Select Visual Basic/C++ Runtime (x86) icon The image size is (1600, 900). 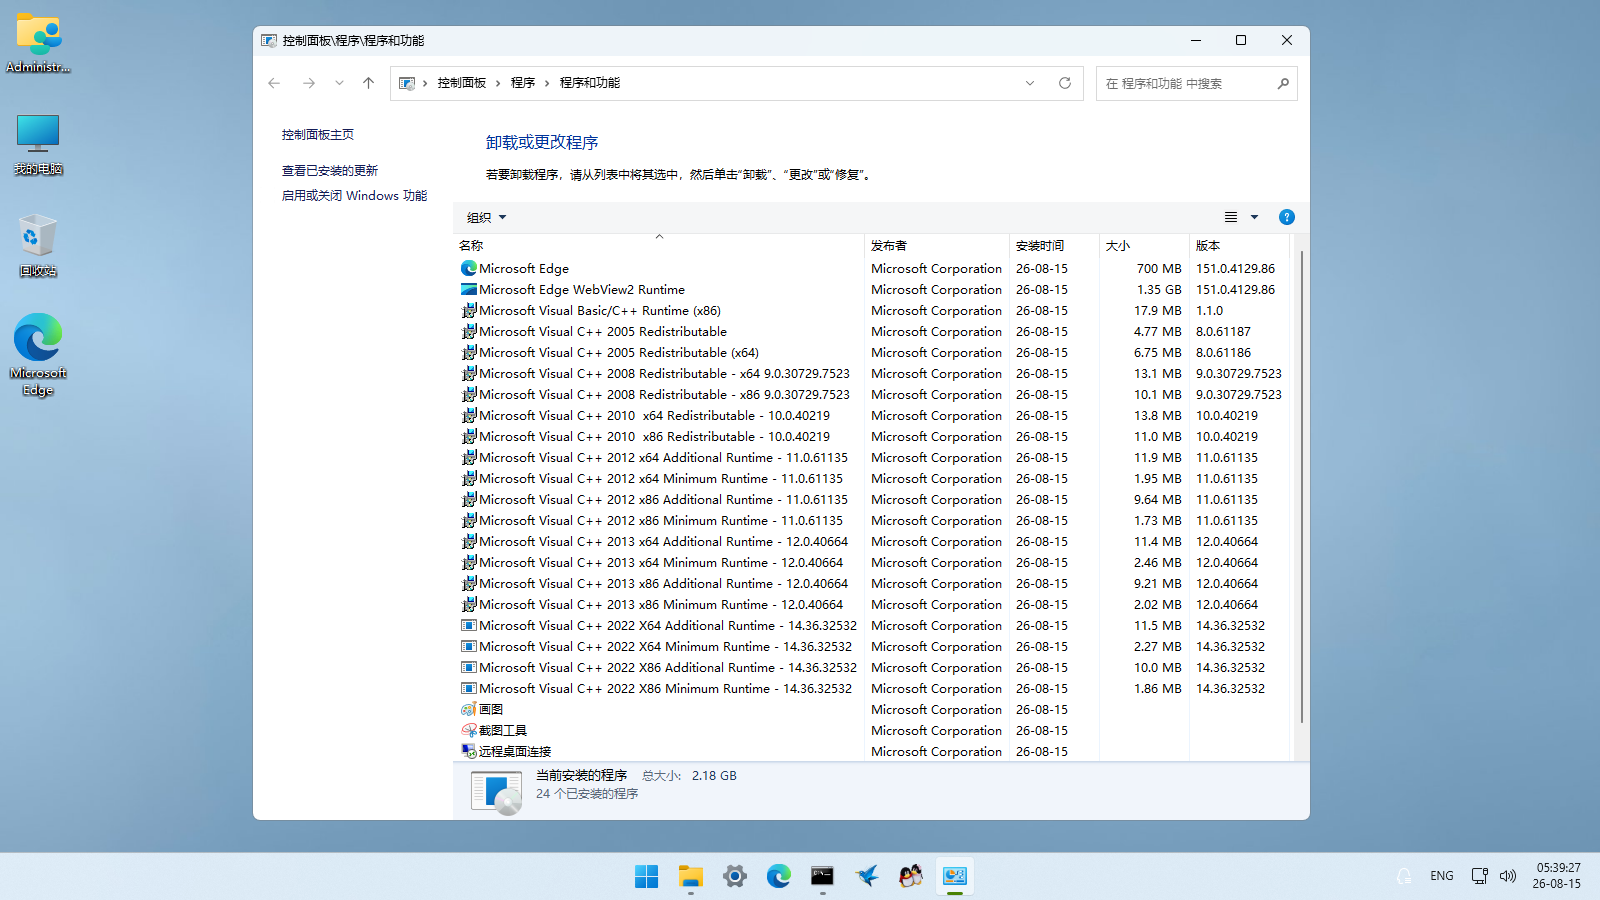(x=469, y=311)
